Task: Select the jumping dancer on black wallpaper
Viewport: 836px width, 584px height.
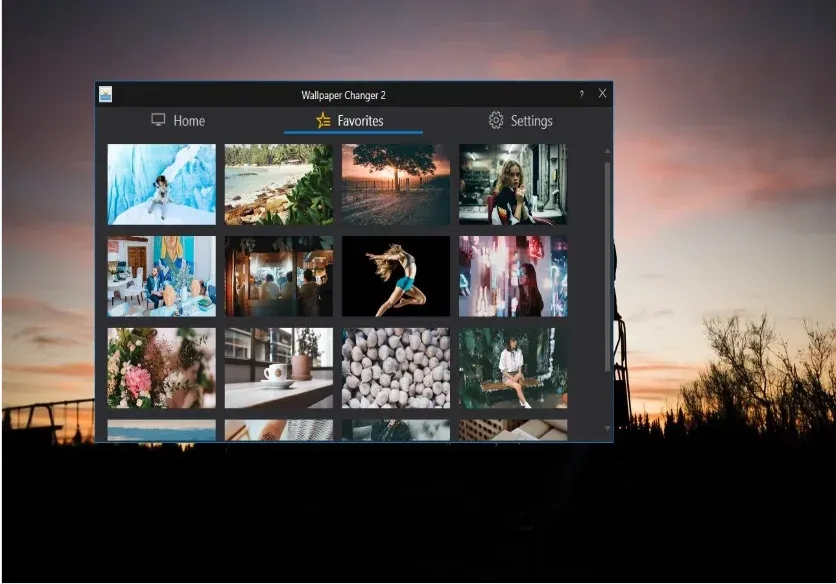Action: [x=396, y=276]
